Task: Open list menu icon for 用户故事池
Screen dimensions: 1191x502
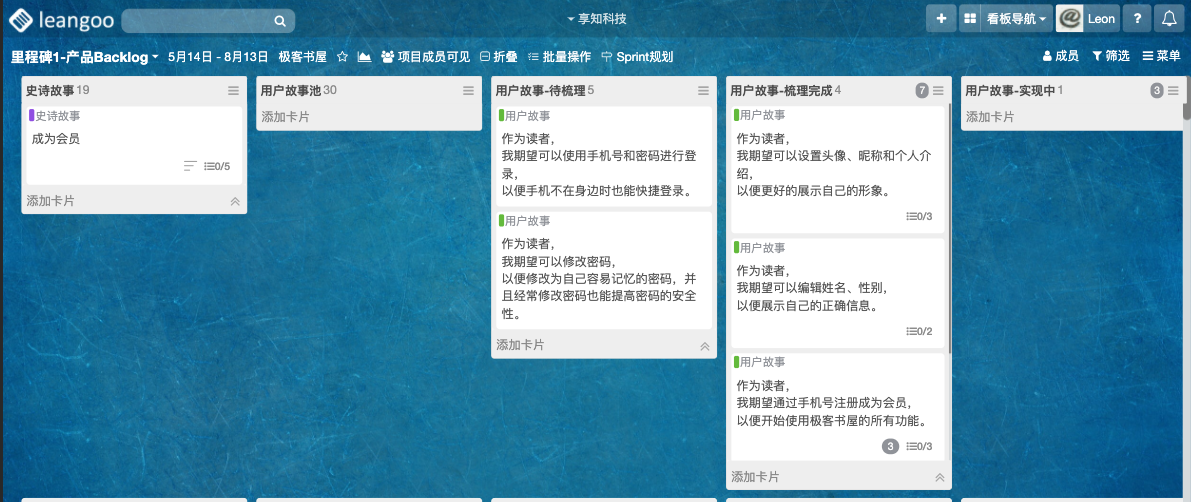Action: pos(468,91)
